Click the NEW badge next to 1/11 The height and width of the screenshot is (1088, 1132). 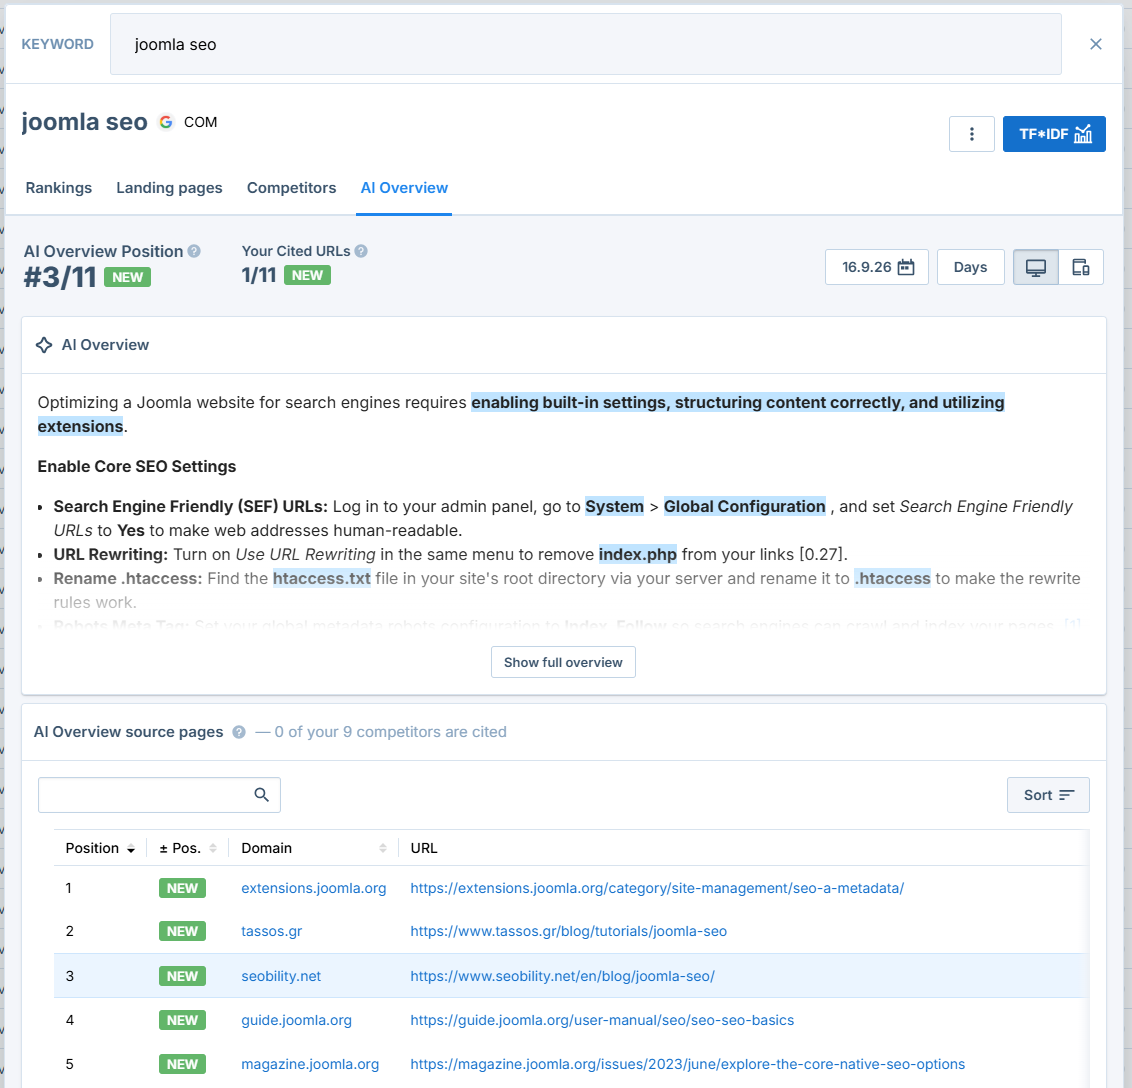307,275
